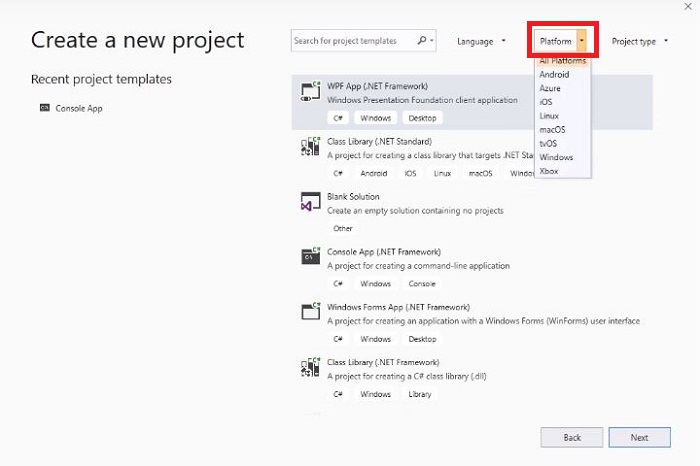Expand the search options arrow beside magnifier

(x=432, y=41)
